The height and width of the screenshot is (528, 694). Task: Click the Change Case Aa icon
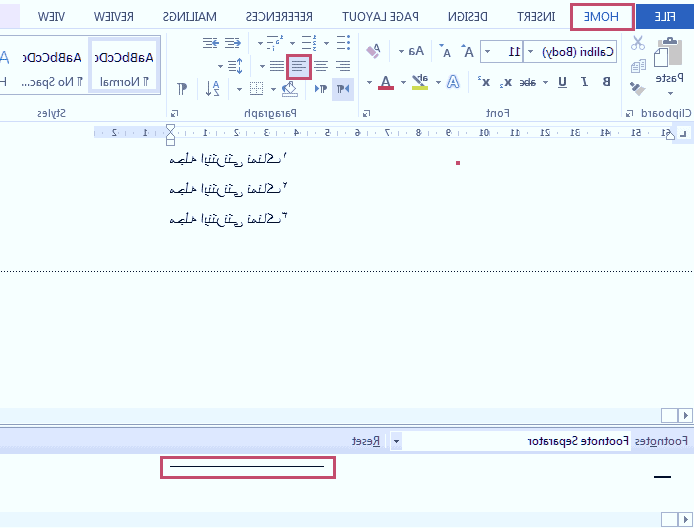tap(416, 51)
